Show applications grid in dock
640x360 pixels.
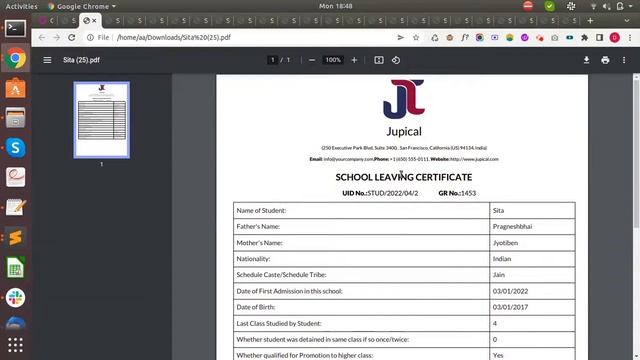coord(16,345)
